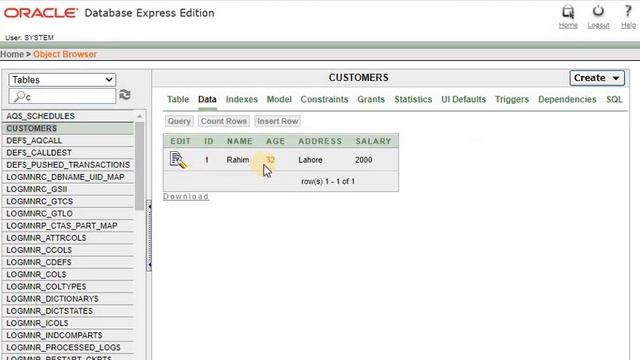The height and width of the screenshot is (360, 640).
Task: Open the Grants tab
Action: pyautogui.click(x=371, y=99)
